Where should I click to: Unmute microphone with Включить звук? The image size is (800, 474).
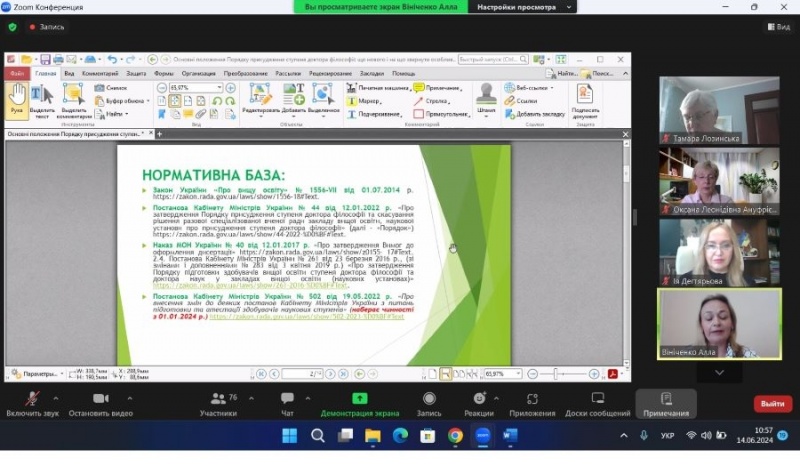29,400
